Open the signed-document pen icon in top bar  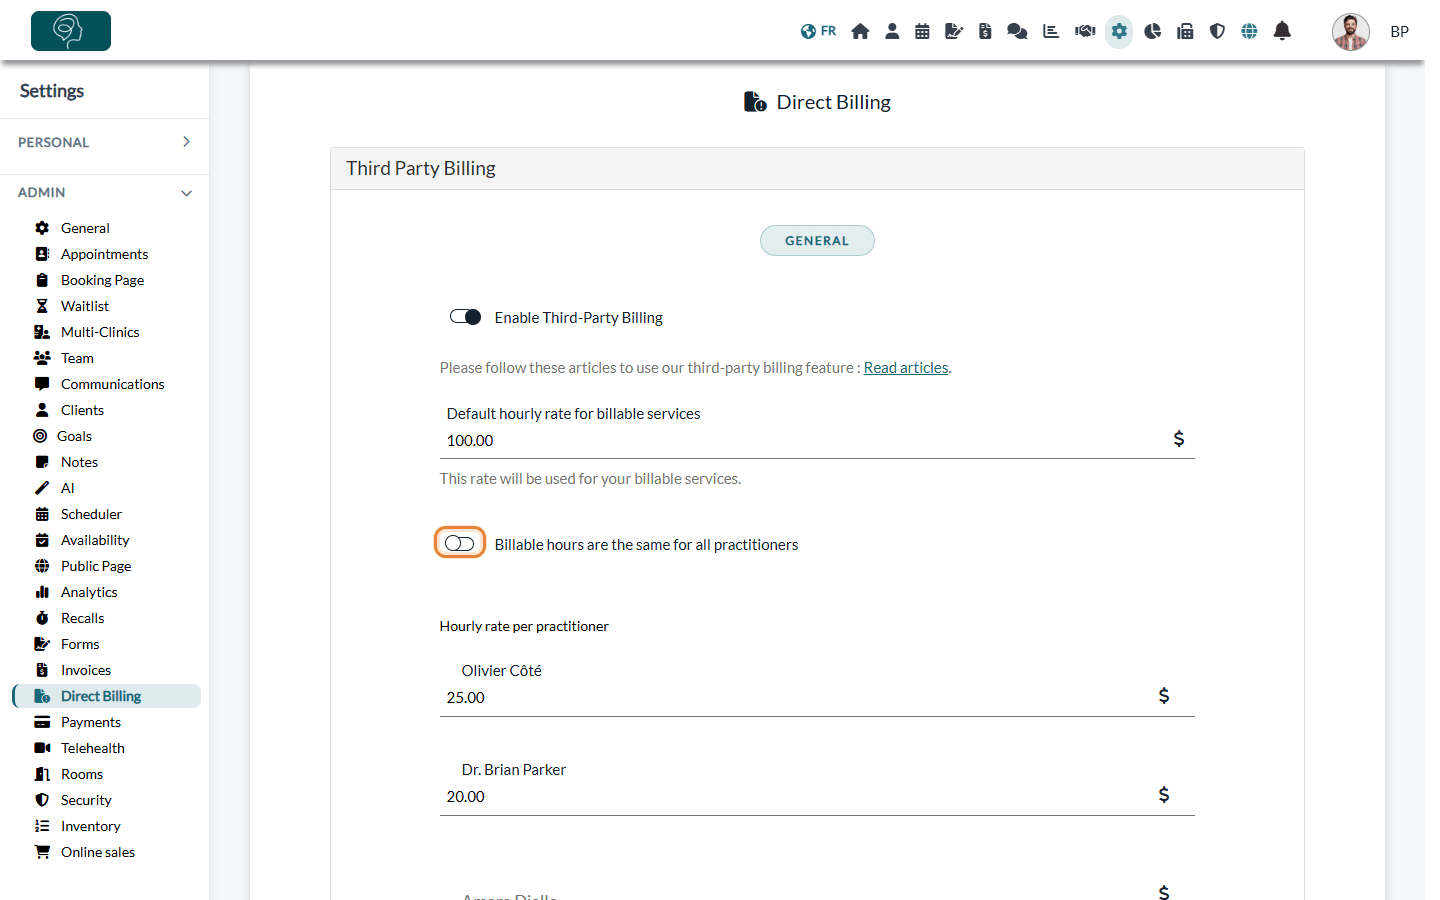click(x=954, y=31)
